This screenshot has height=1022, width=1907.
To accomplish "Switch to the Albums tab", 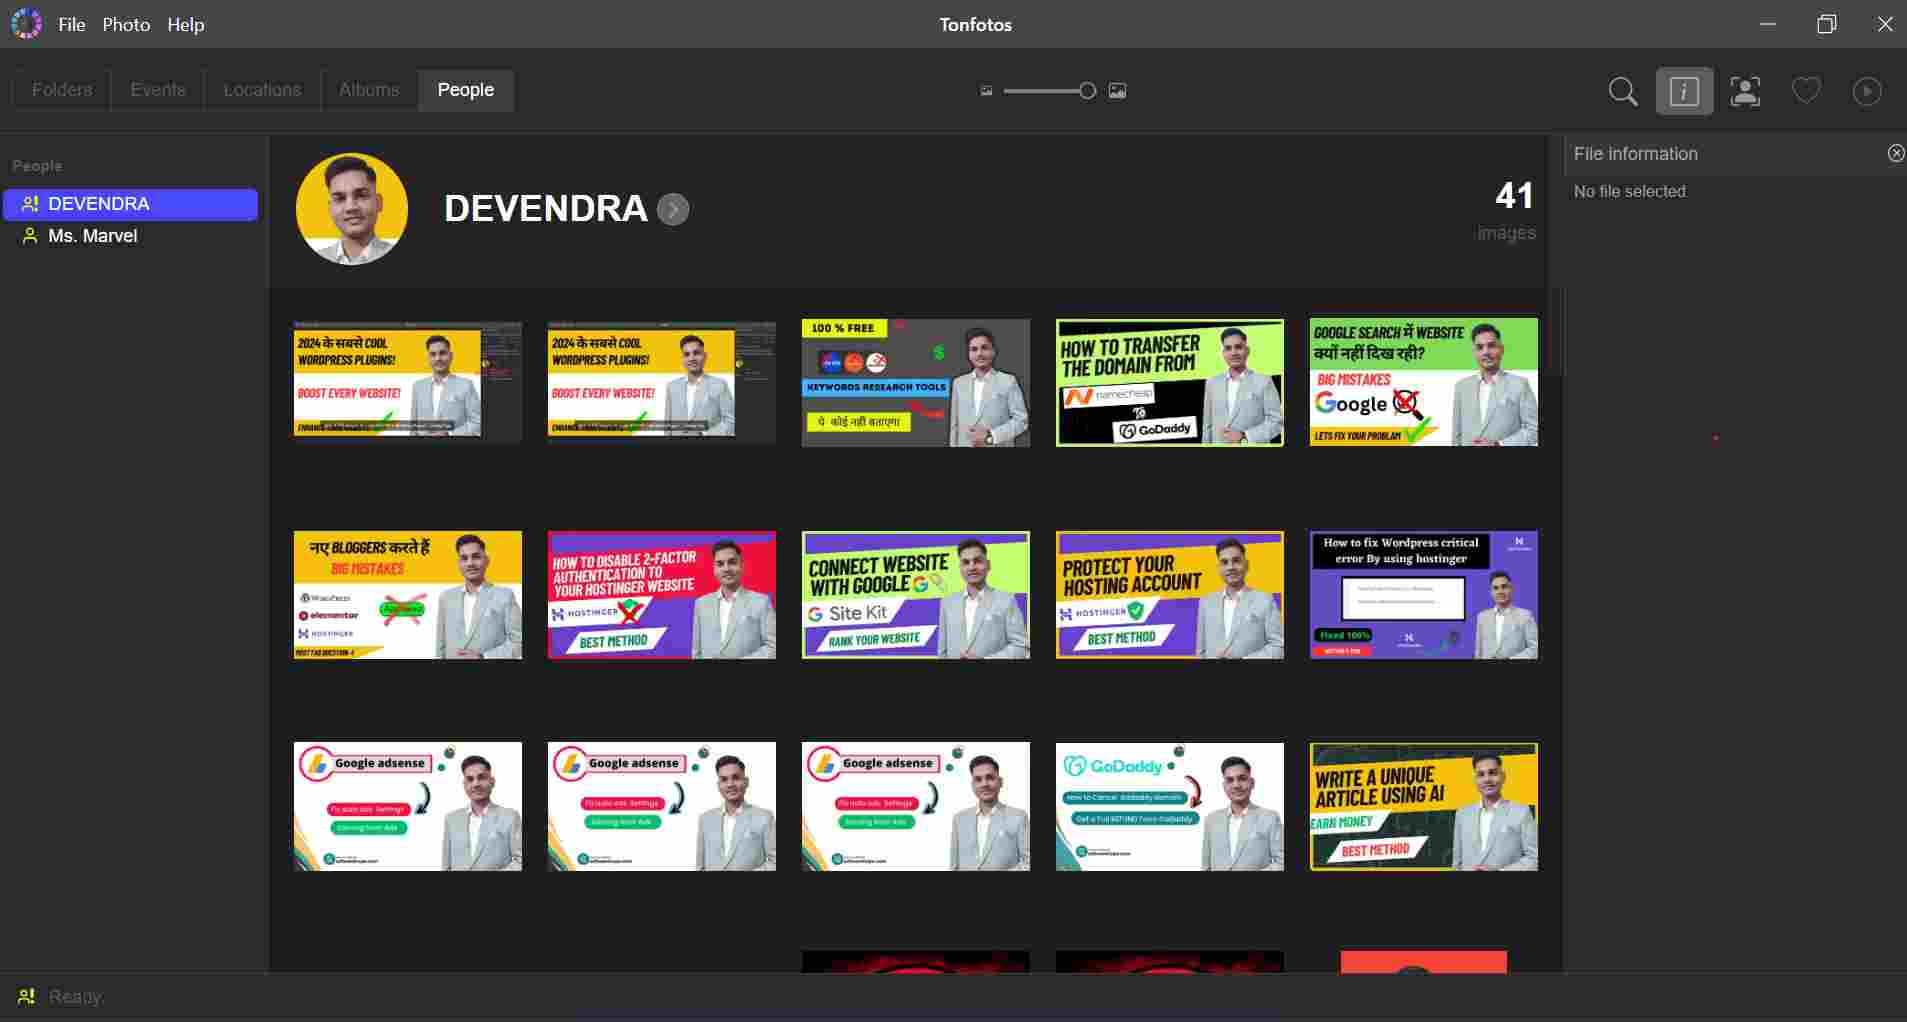I will click(369, 90).
